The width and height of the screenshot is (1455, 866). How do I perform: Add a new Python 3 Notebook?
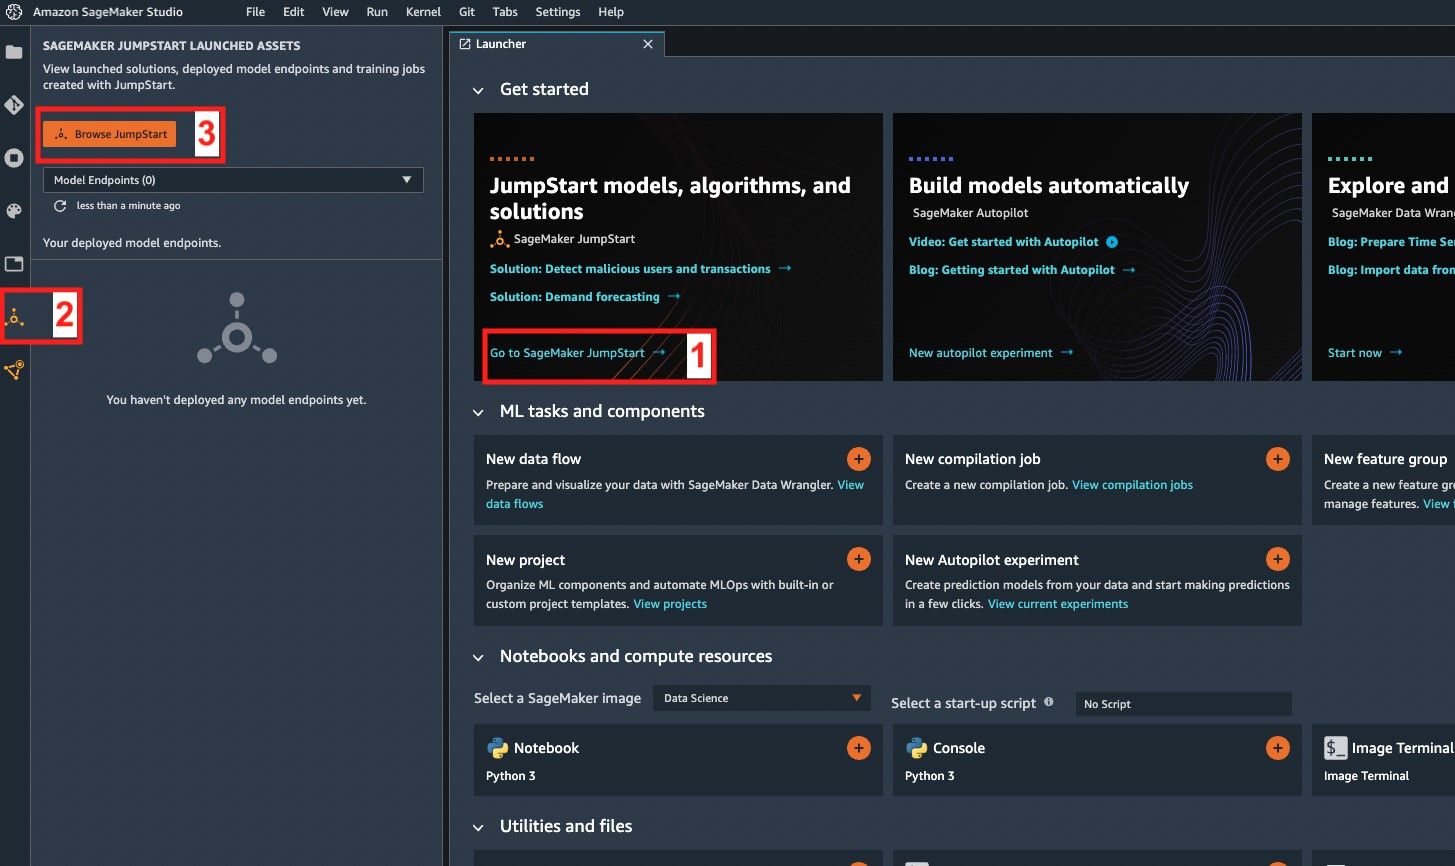(858, 747)
